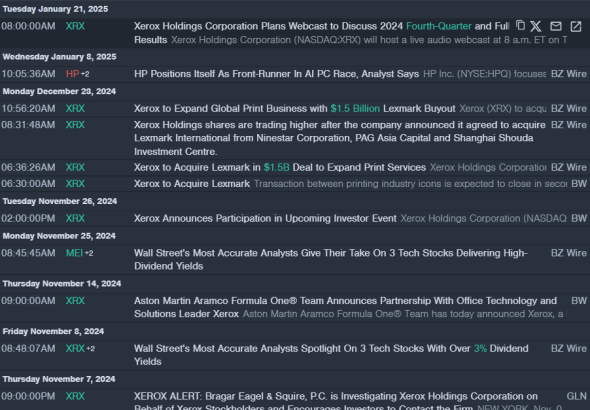The height and width of the screenshot is (410, 590).
Task: Click the +2 tickers next to HP
Action: pos(85,74)
